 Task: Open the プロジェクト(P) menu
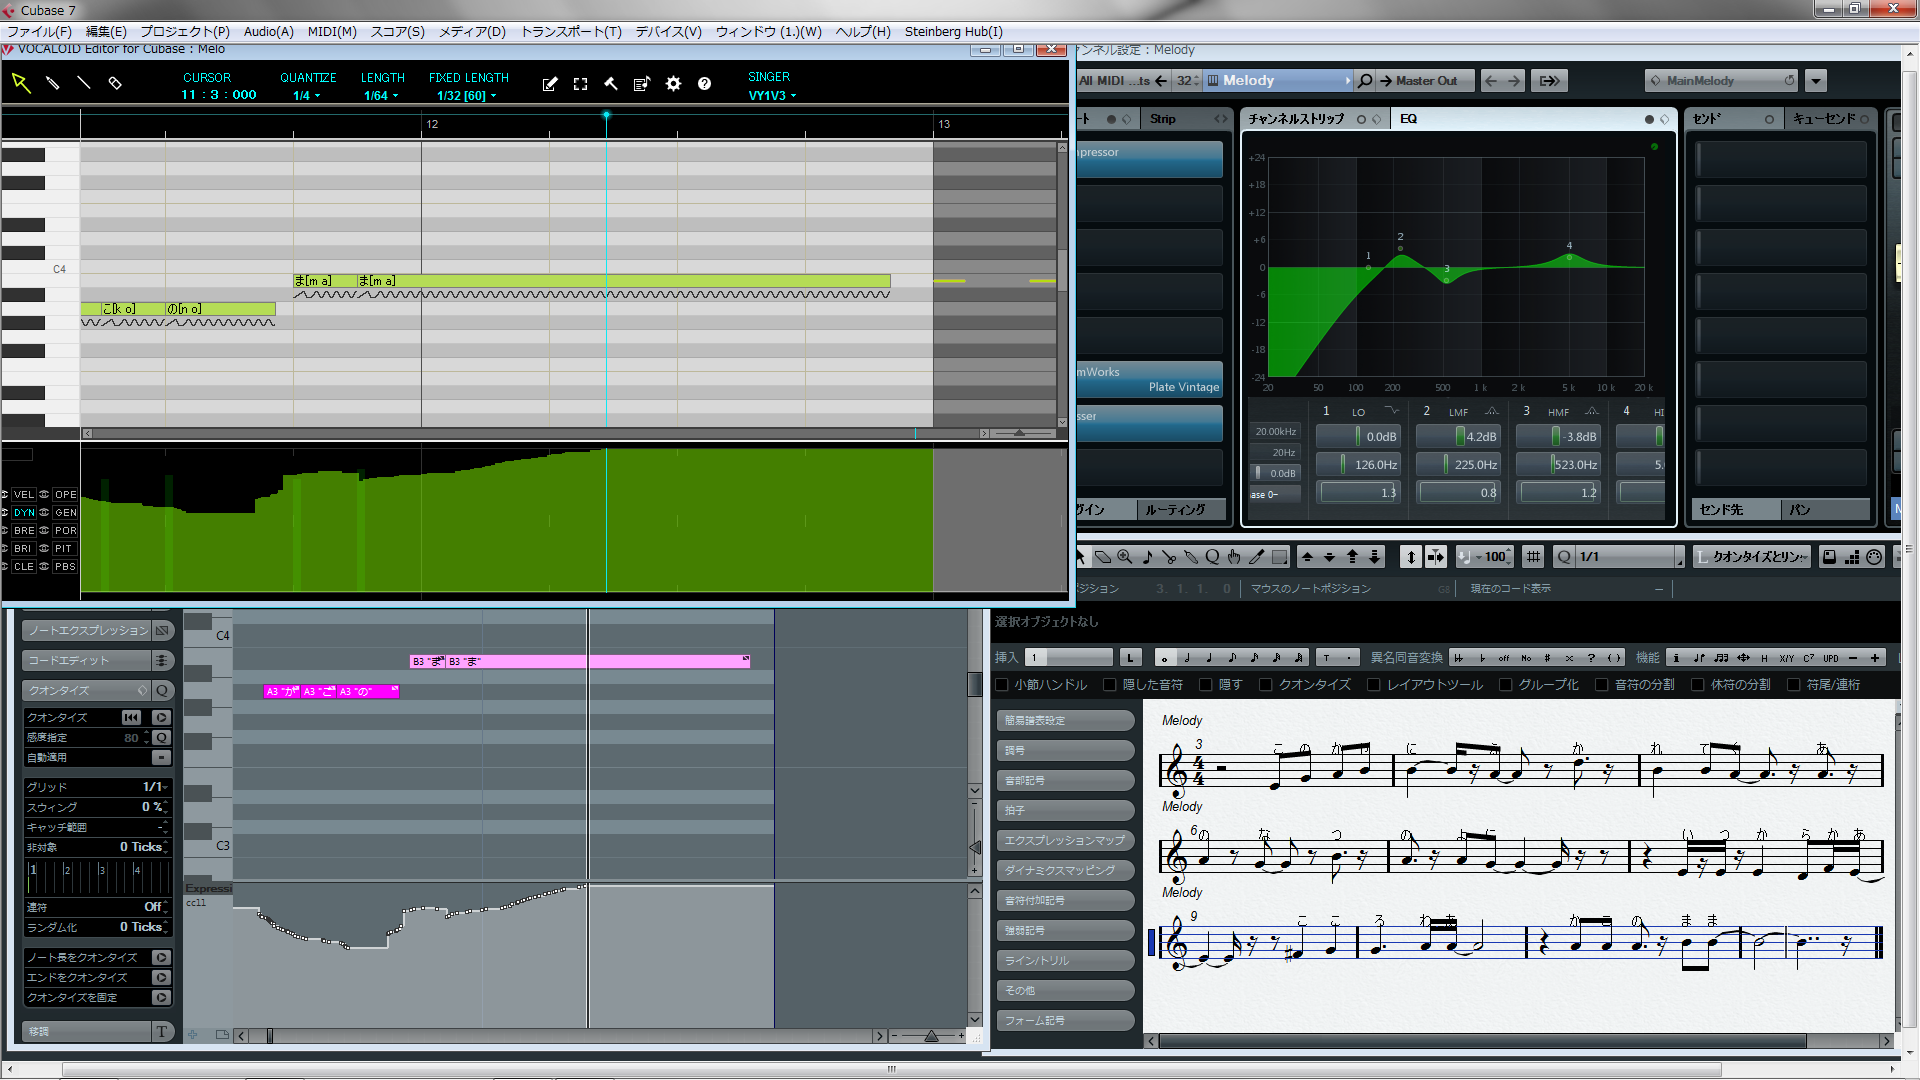coord(185,31)
